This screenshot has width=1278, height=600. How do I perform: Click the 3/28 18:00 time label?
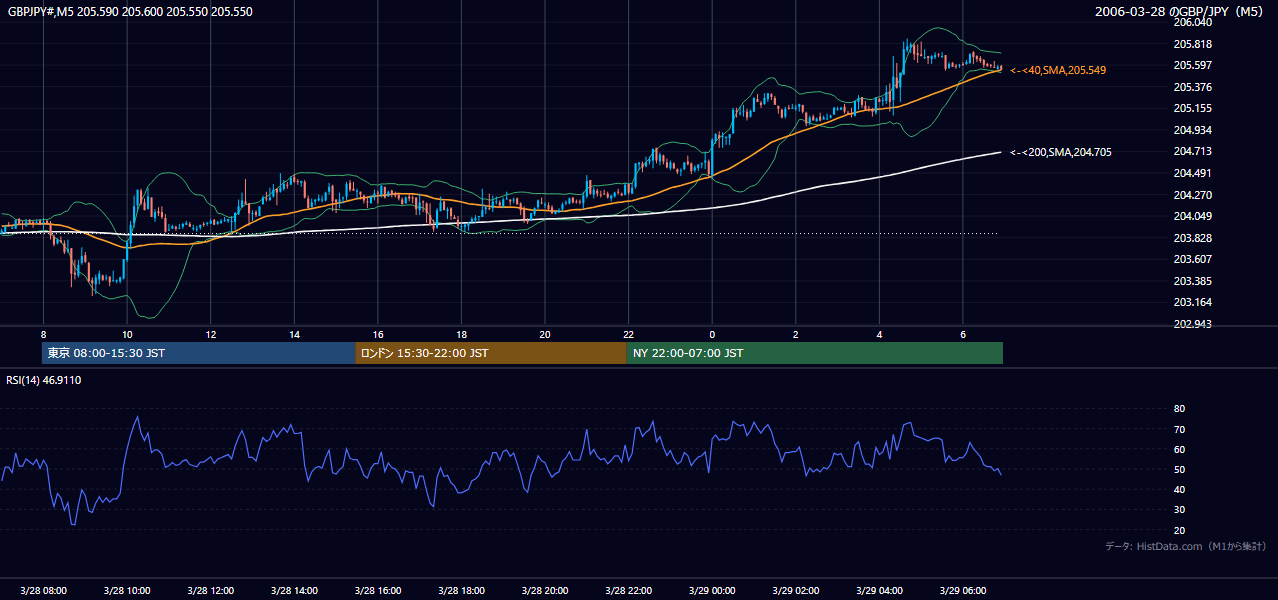point(461,591)
